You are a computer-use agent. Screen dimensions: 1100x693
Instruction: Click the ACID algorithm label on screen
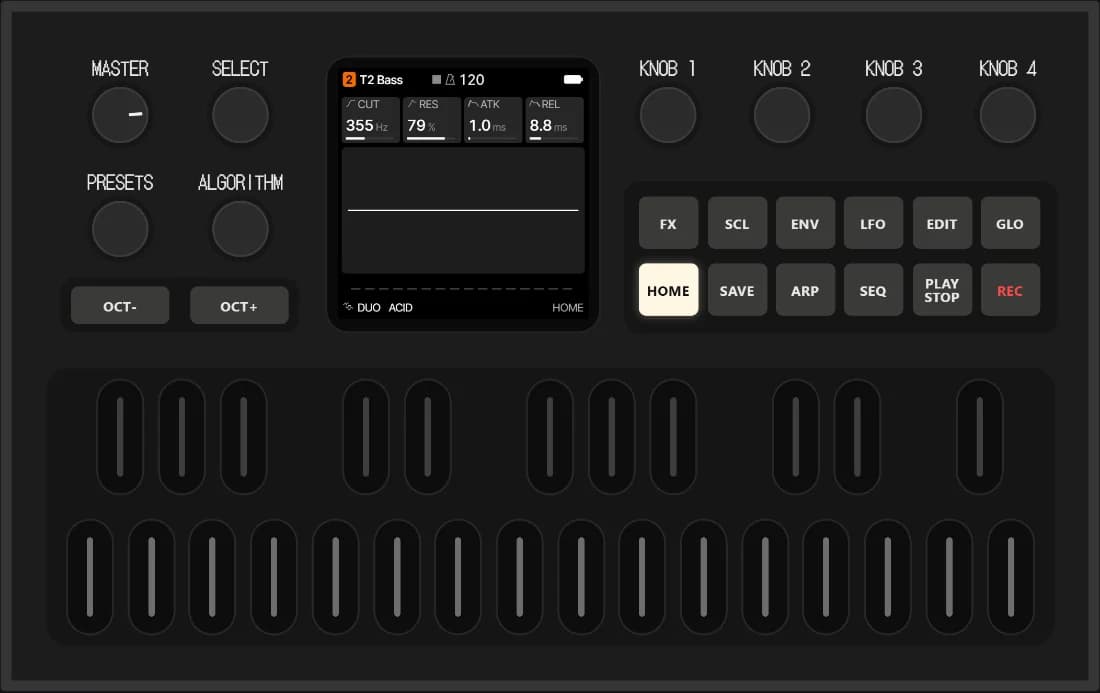401,308
